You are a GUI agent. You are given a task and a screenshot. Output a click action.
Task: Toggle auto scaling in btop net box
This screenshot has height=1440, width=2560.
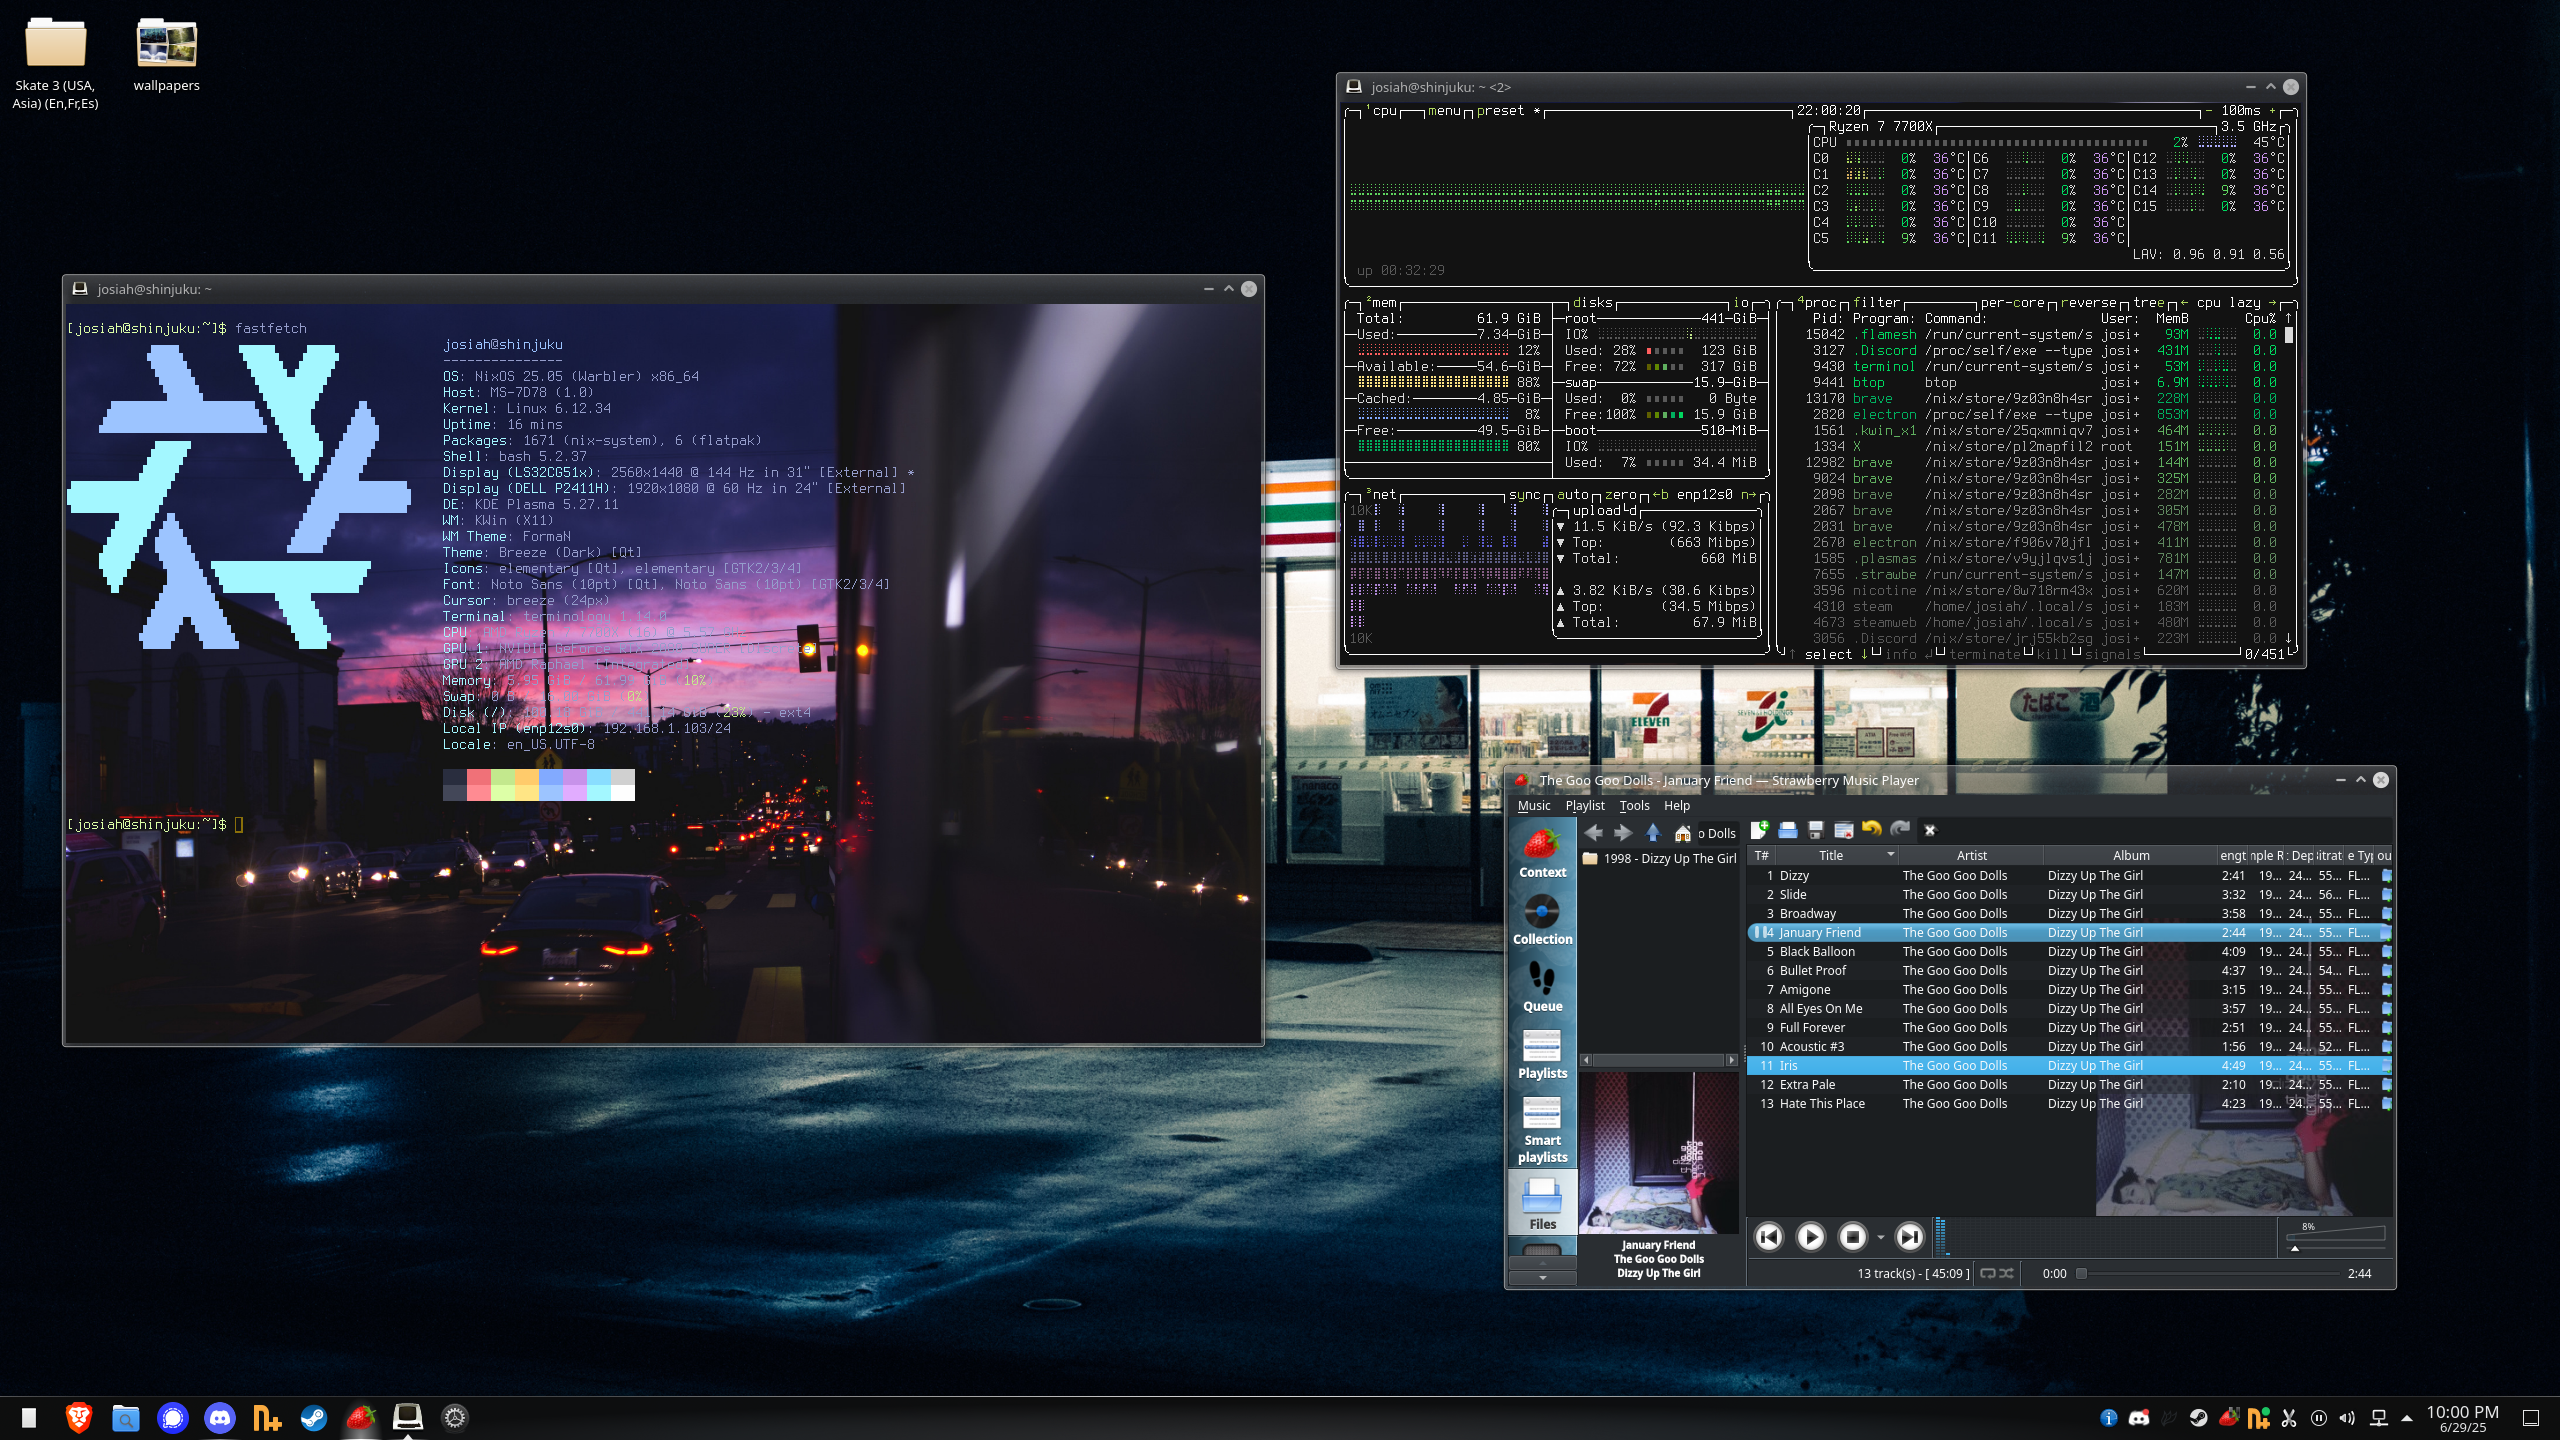pyautogui.click(x=1573, y=495)
